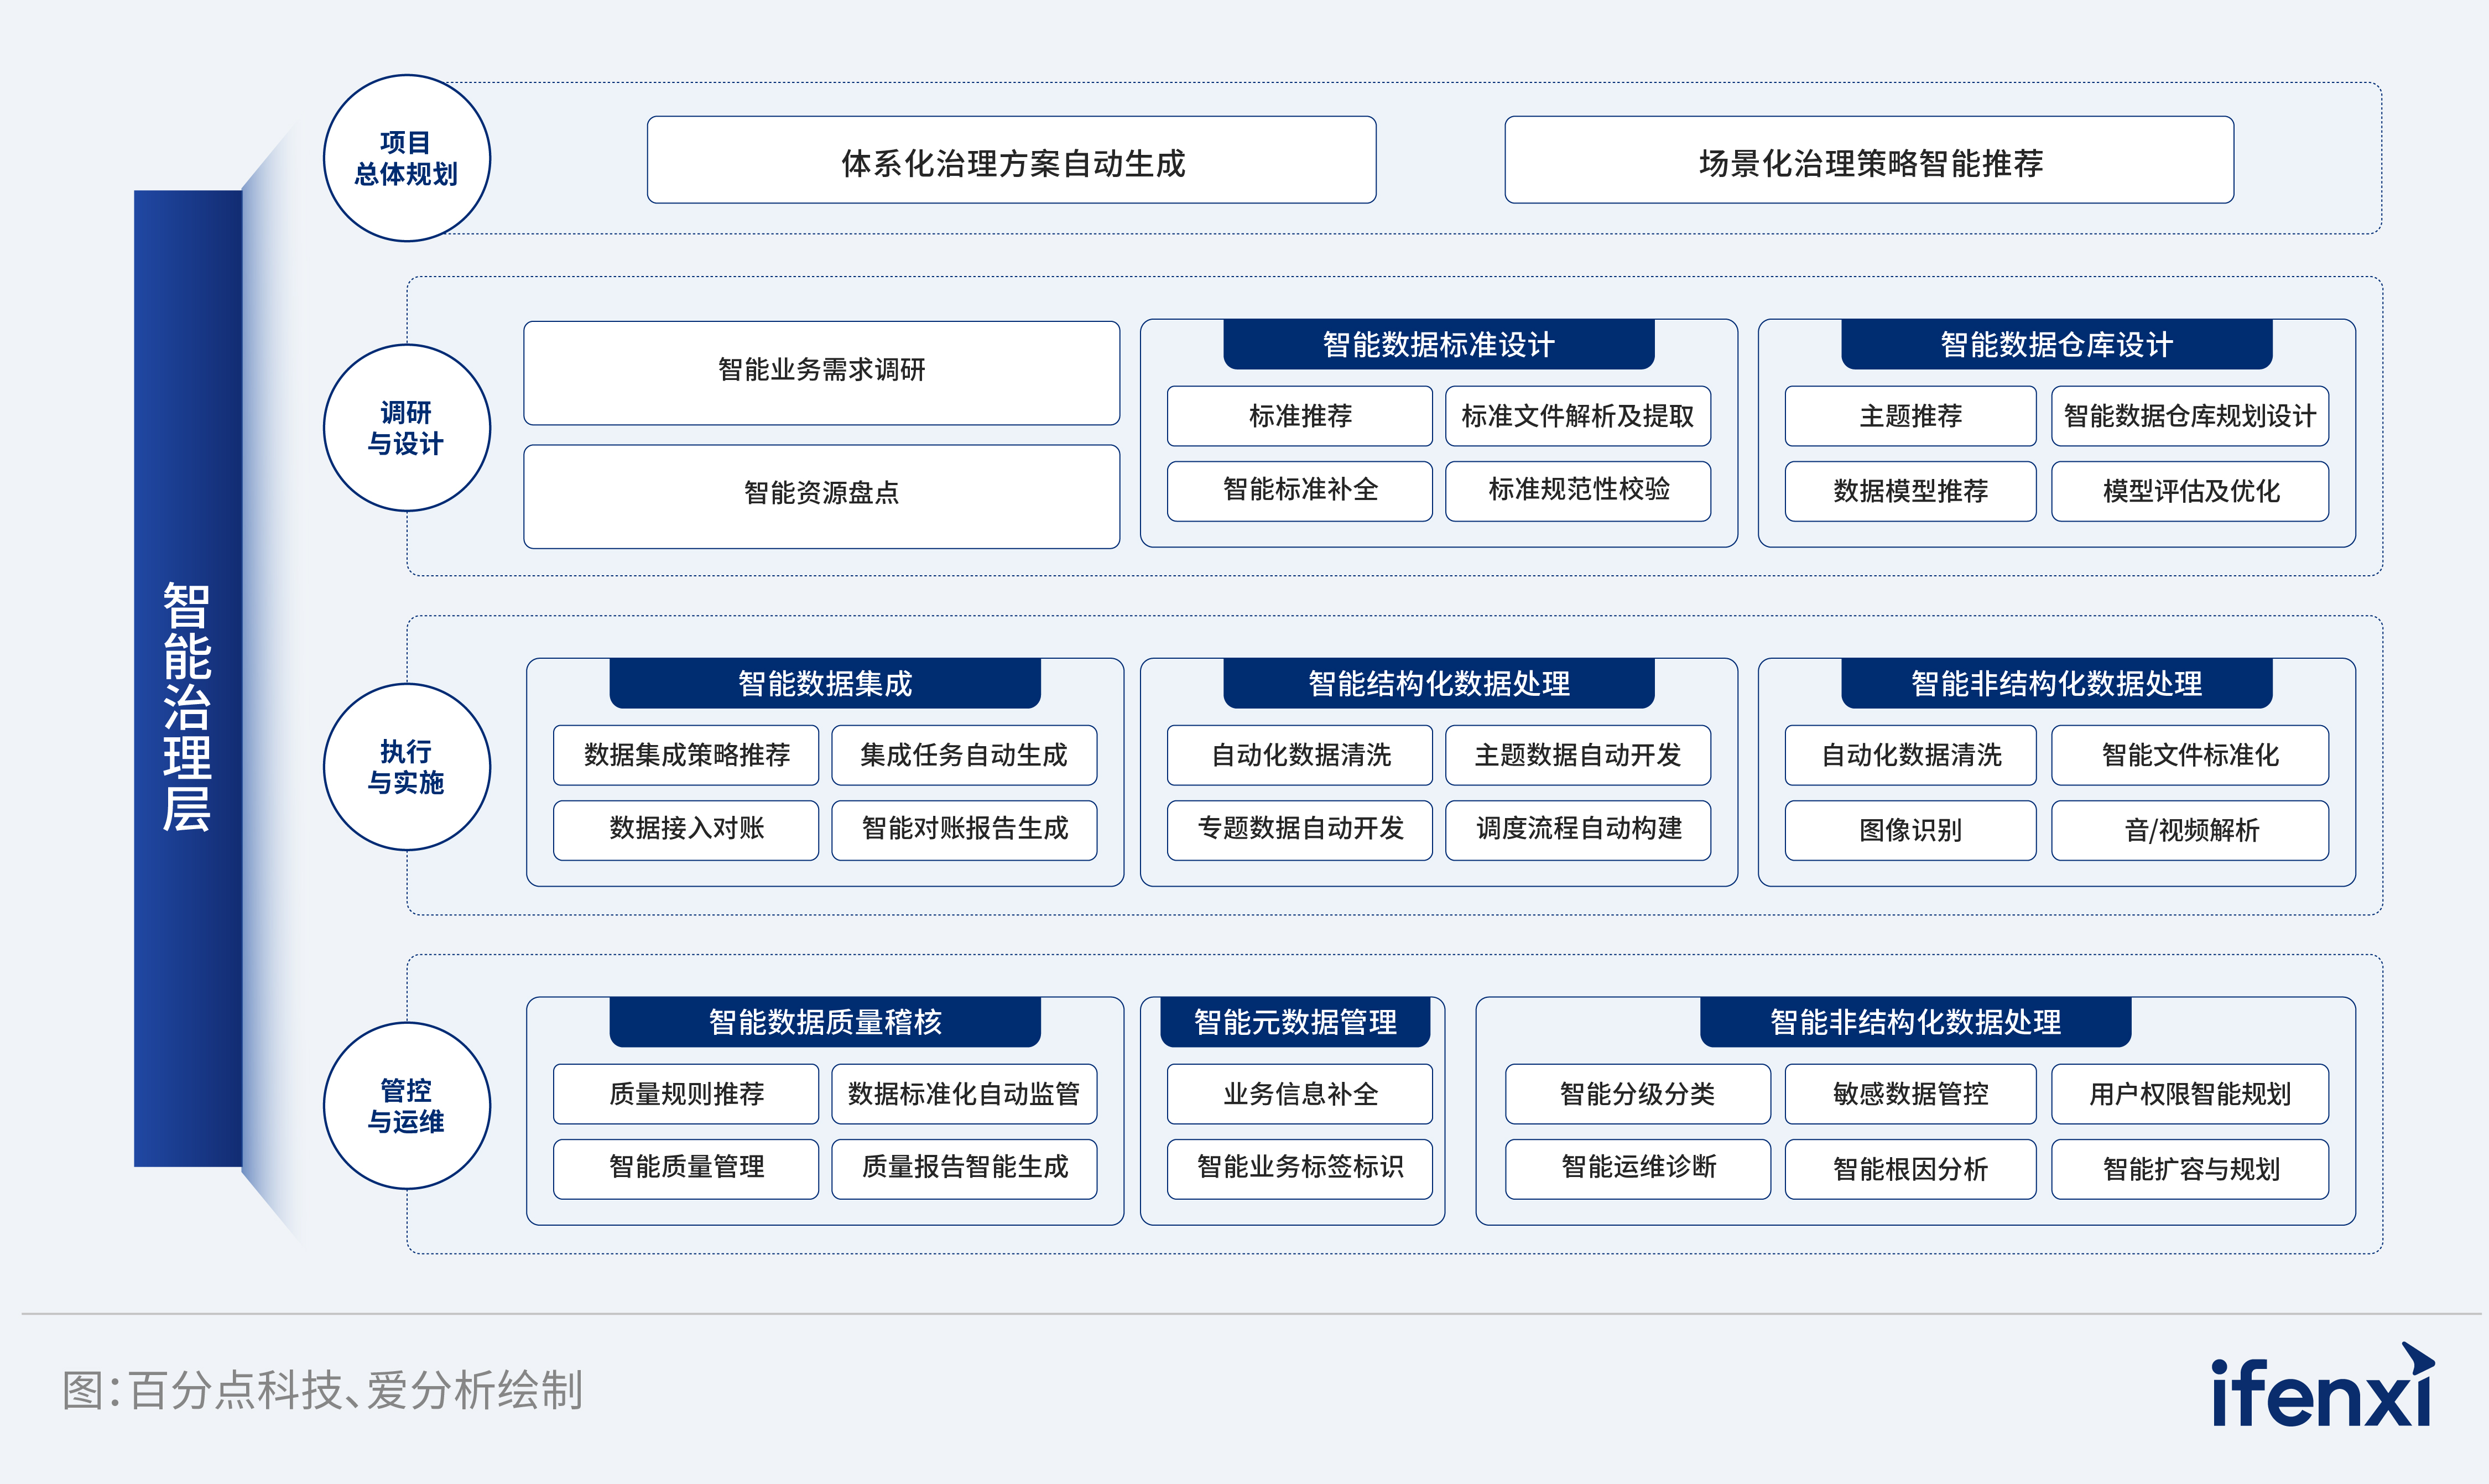
Task: Click the 智能数据仓库设计 header
Action: [x=2056, y=345]
